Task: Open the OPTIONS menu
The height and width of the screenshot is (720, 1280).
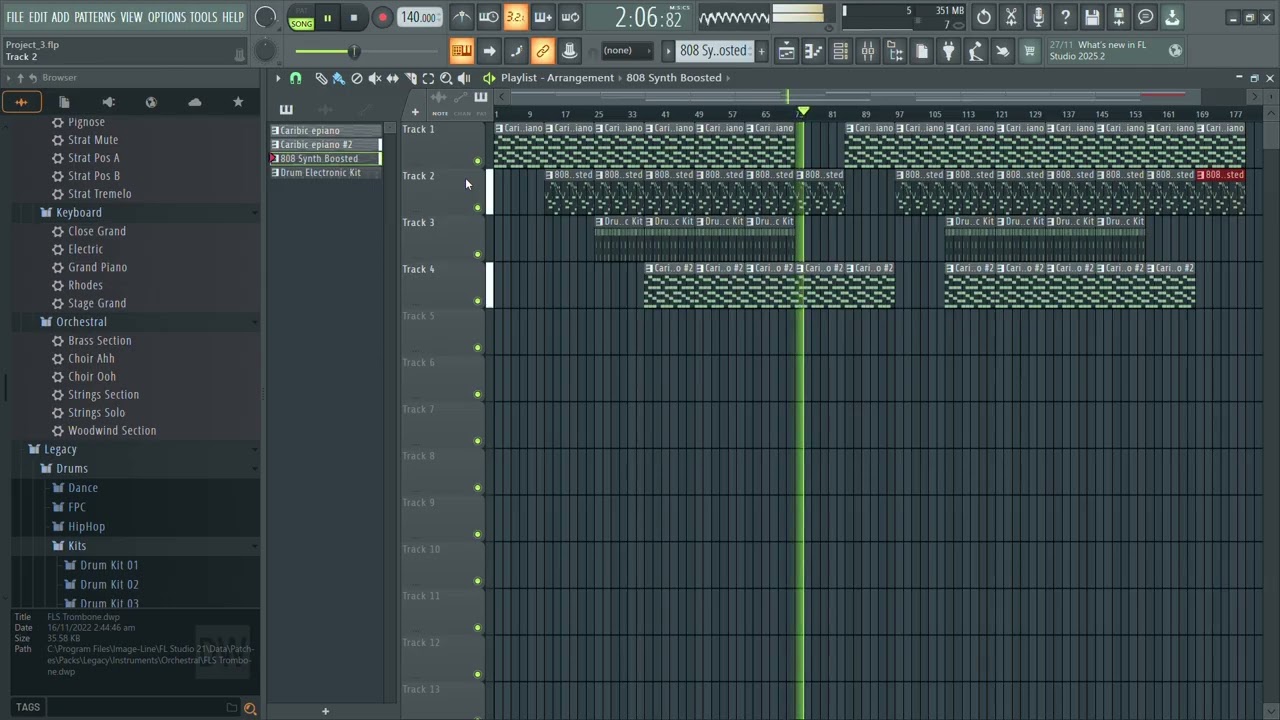Action: pyautogui.click(x=167, y=17)
